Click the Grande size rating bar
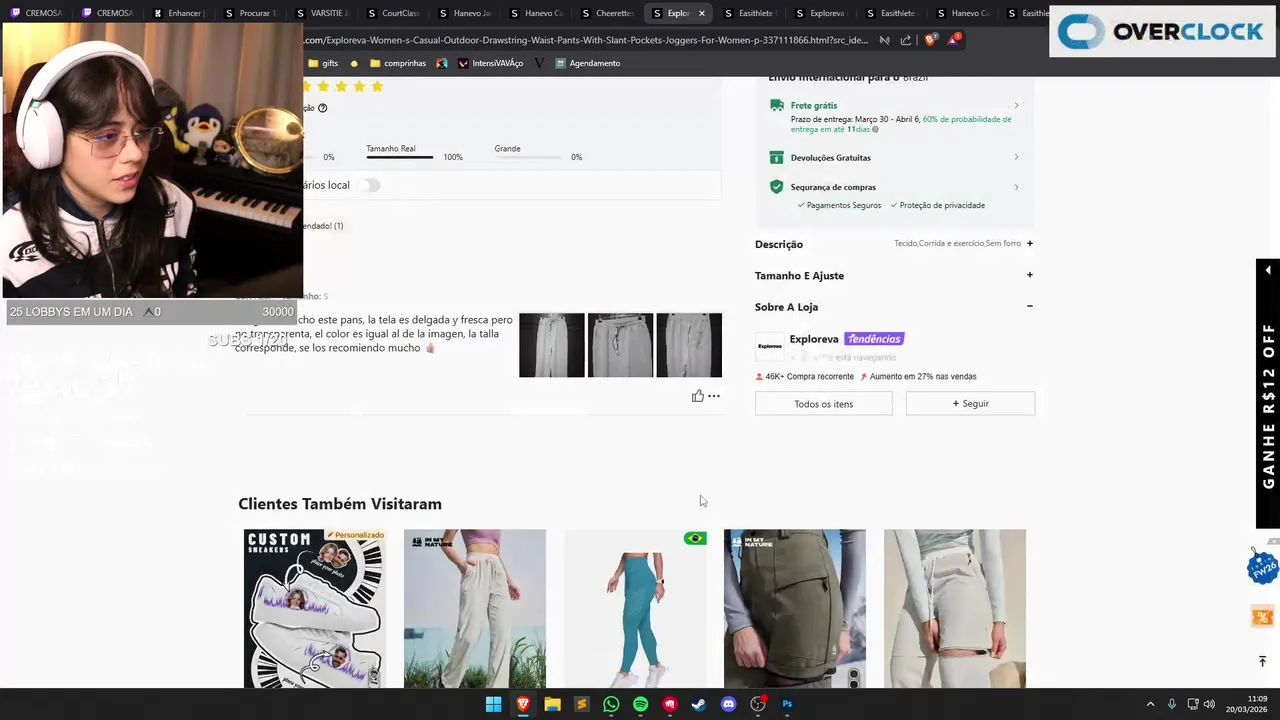The image size is (1280, 720). 528,157
